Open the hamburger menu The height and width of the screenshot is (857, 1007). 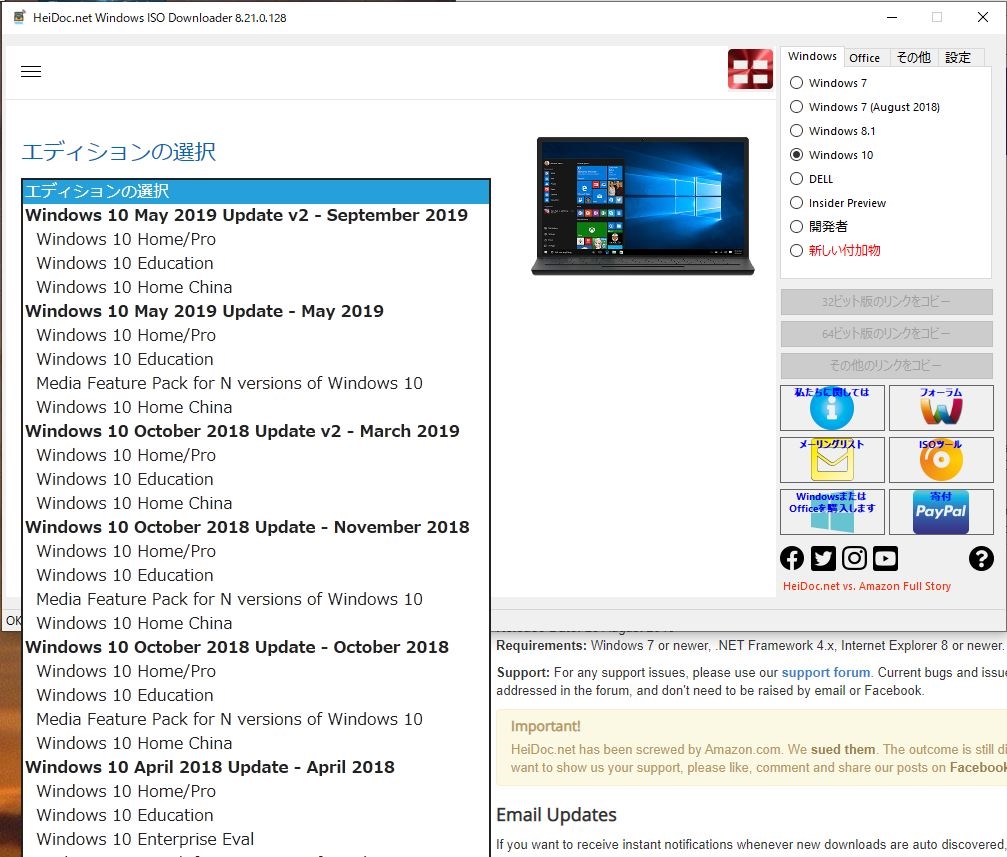(x=31, y=71)
